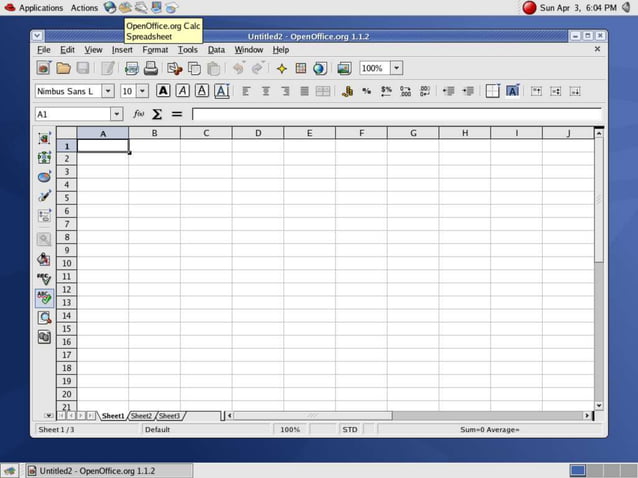Open a file with the folder icon

point(63,68)
